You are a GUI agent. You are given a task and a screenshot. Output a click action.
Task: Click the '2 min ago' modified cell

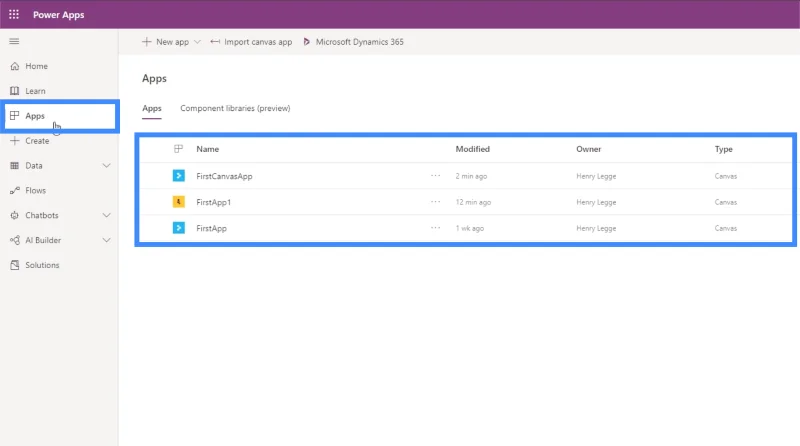click(x=471, y=176)
